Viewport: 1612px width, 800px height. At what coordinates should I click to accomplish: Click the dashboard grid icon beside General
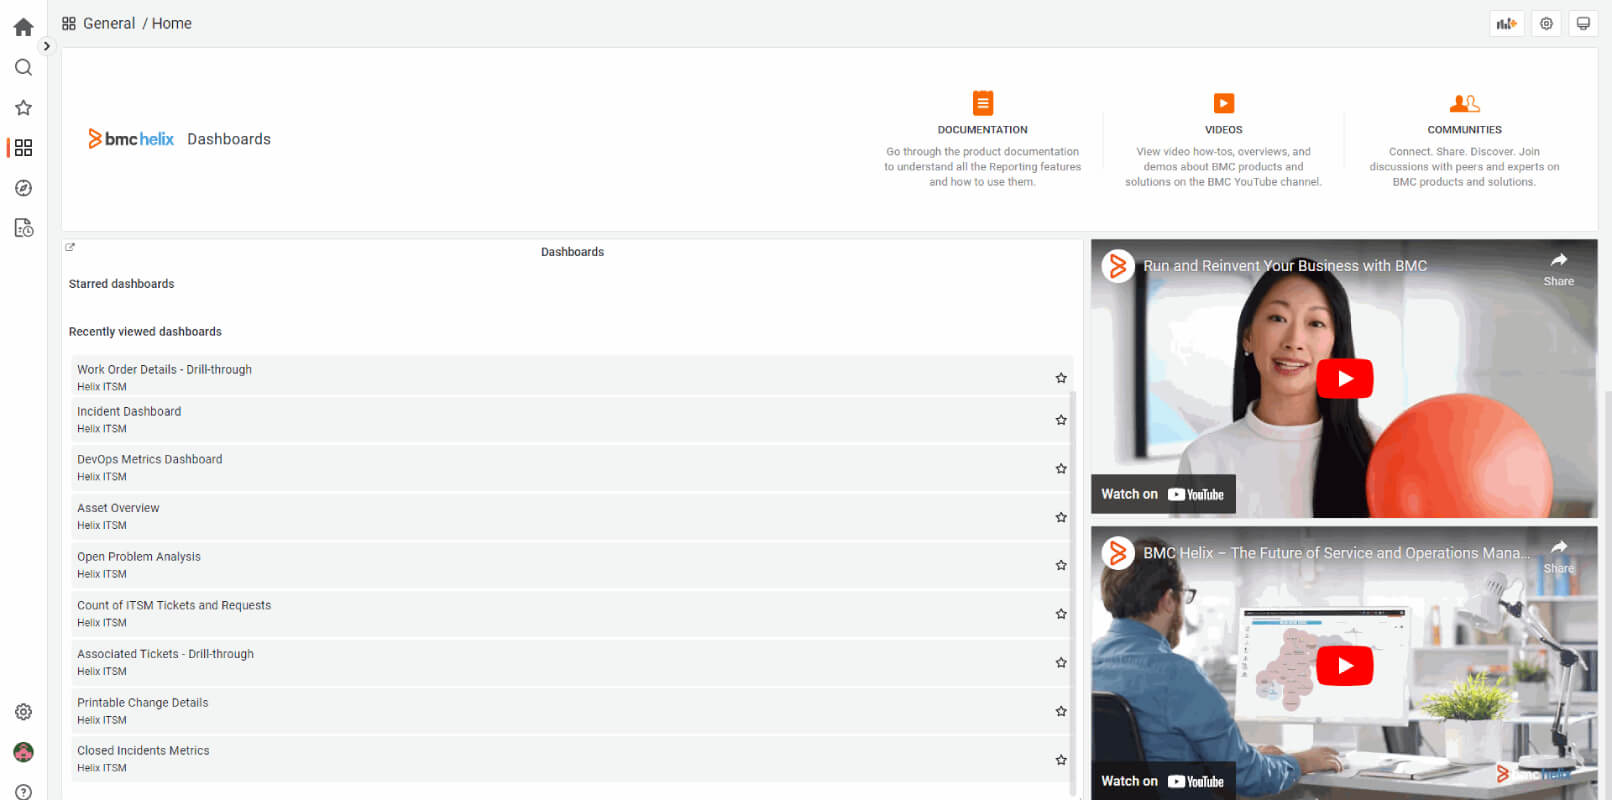click(69, 23)
